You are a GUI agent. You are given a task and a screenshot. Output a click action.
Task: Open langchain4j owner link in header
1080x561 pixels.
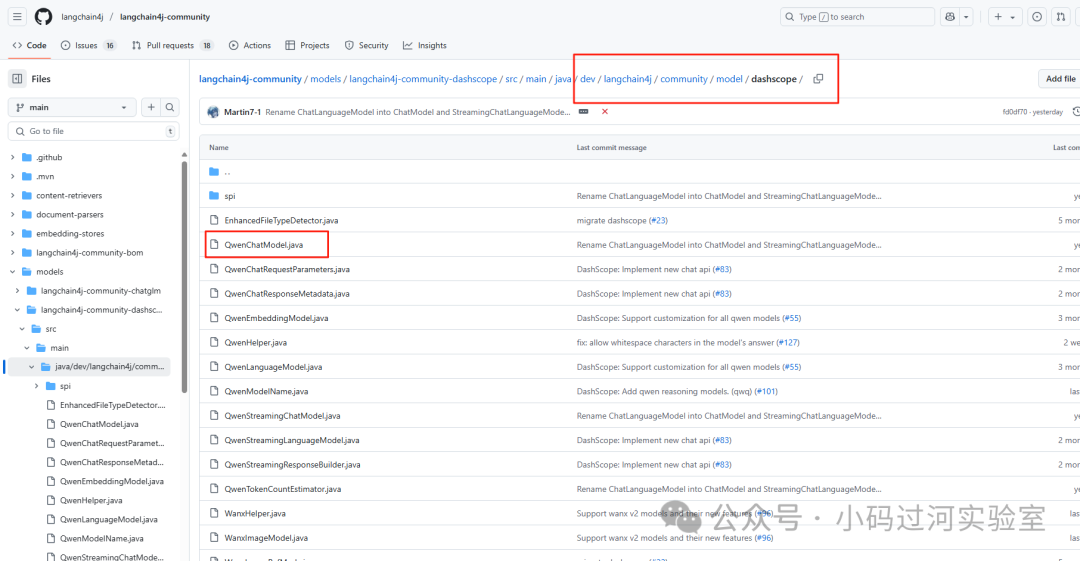(x=82, y=17)
